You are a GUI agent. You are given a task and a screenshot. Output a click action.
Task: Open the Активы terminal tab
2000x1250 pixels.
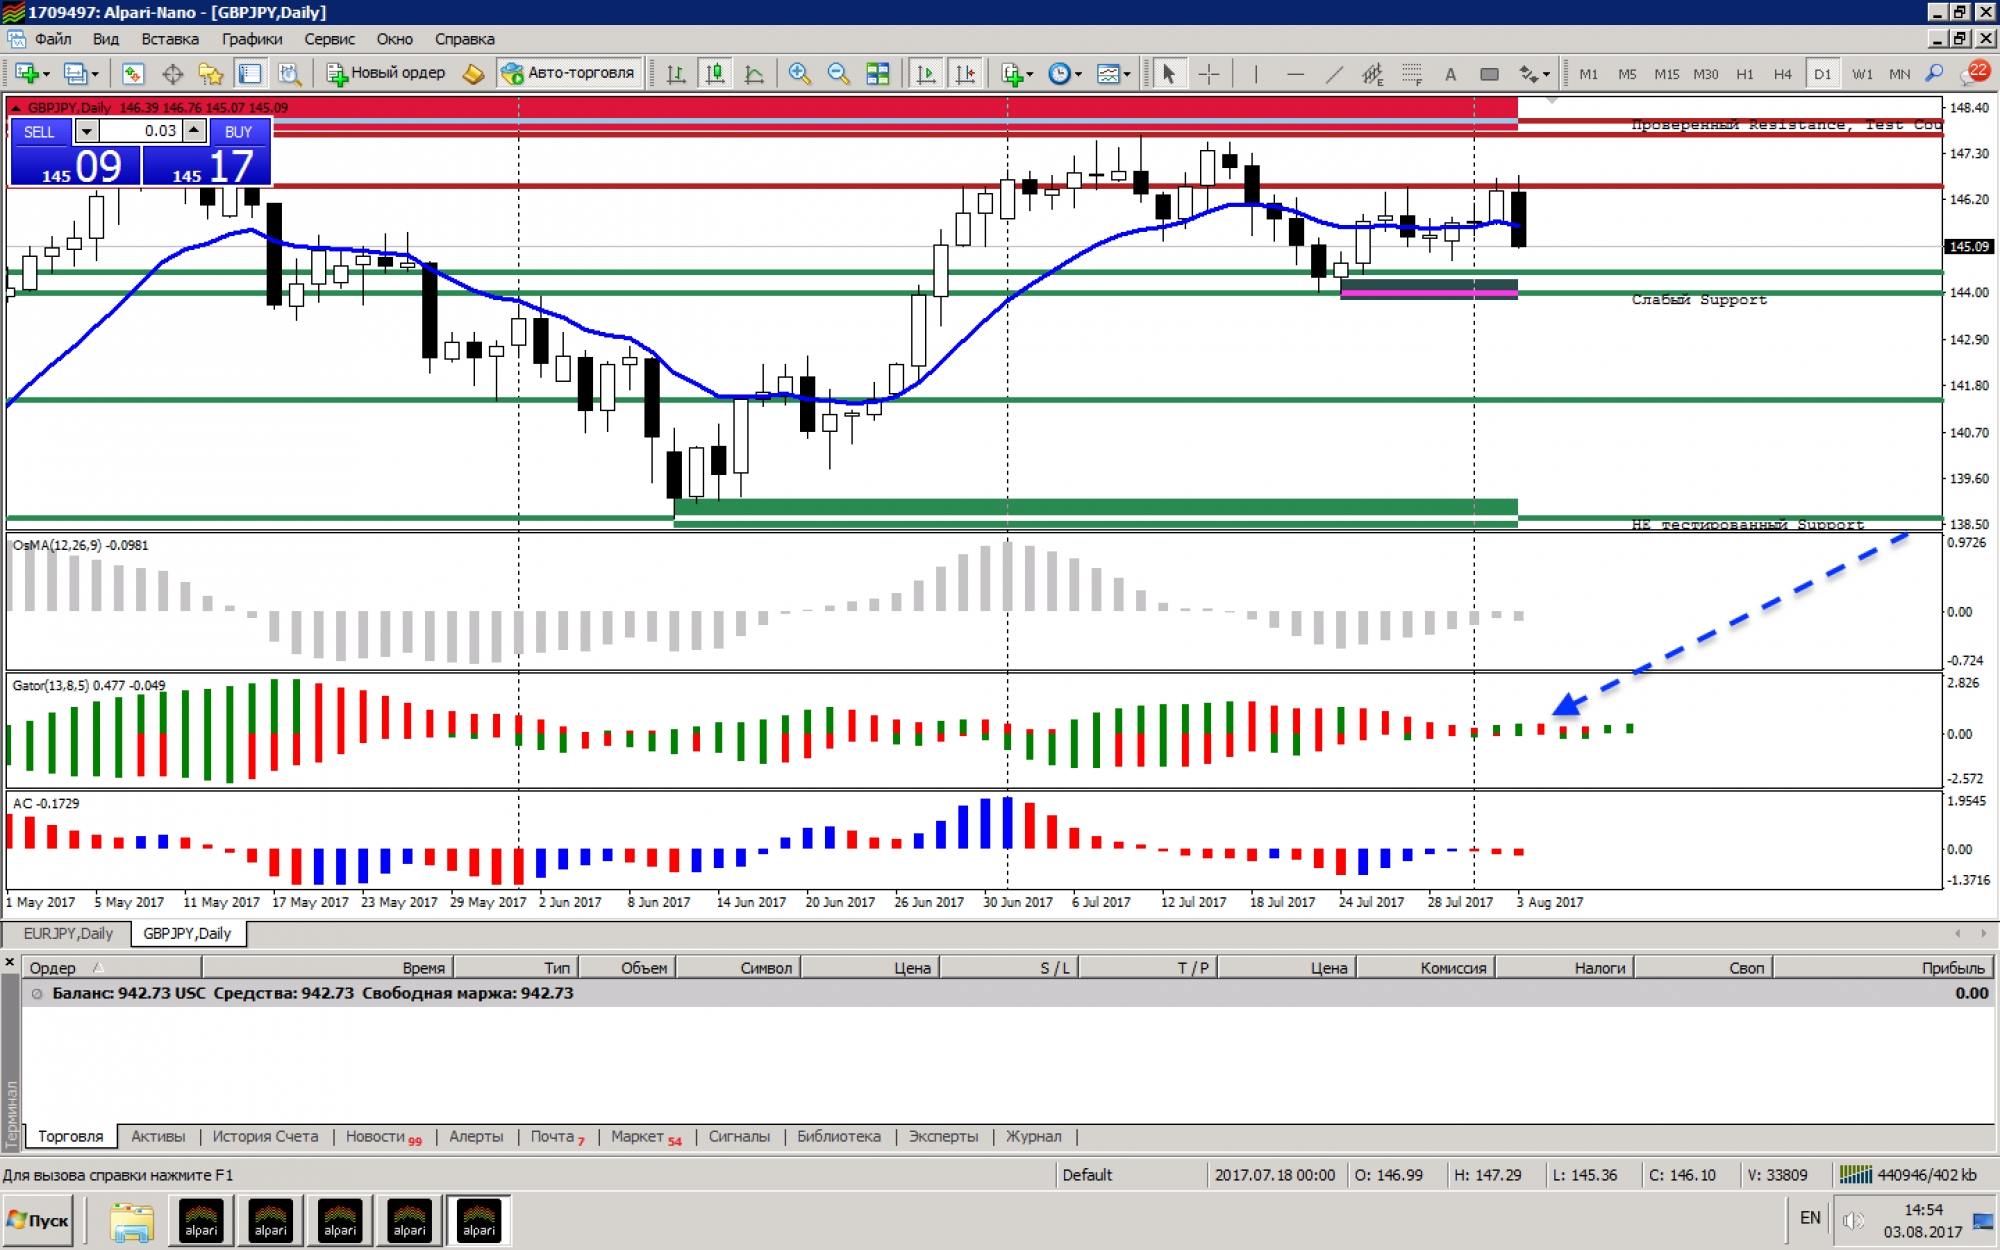pos(158,1136)
